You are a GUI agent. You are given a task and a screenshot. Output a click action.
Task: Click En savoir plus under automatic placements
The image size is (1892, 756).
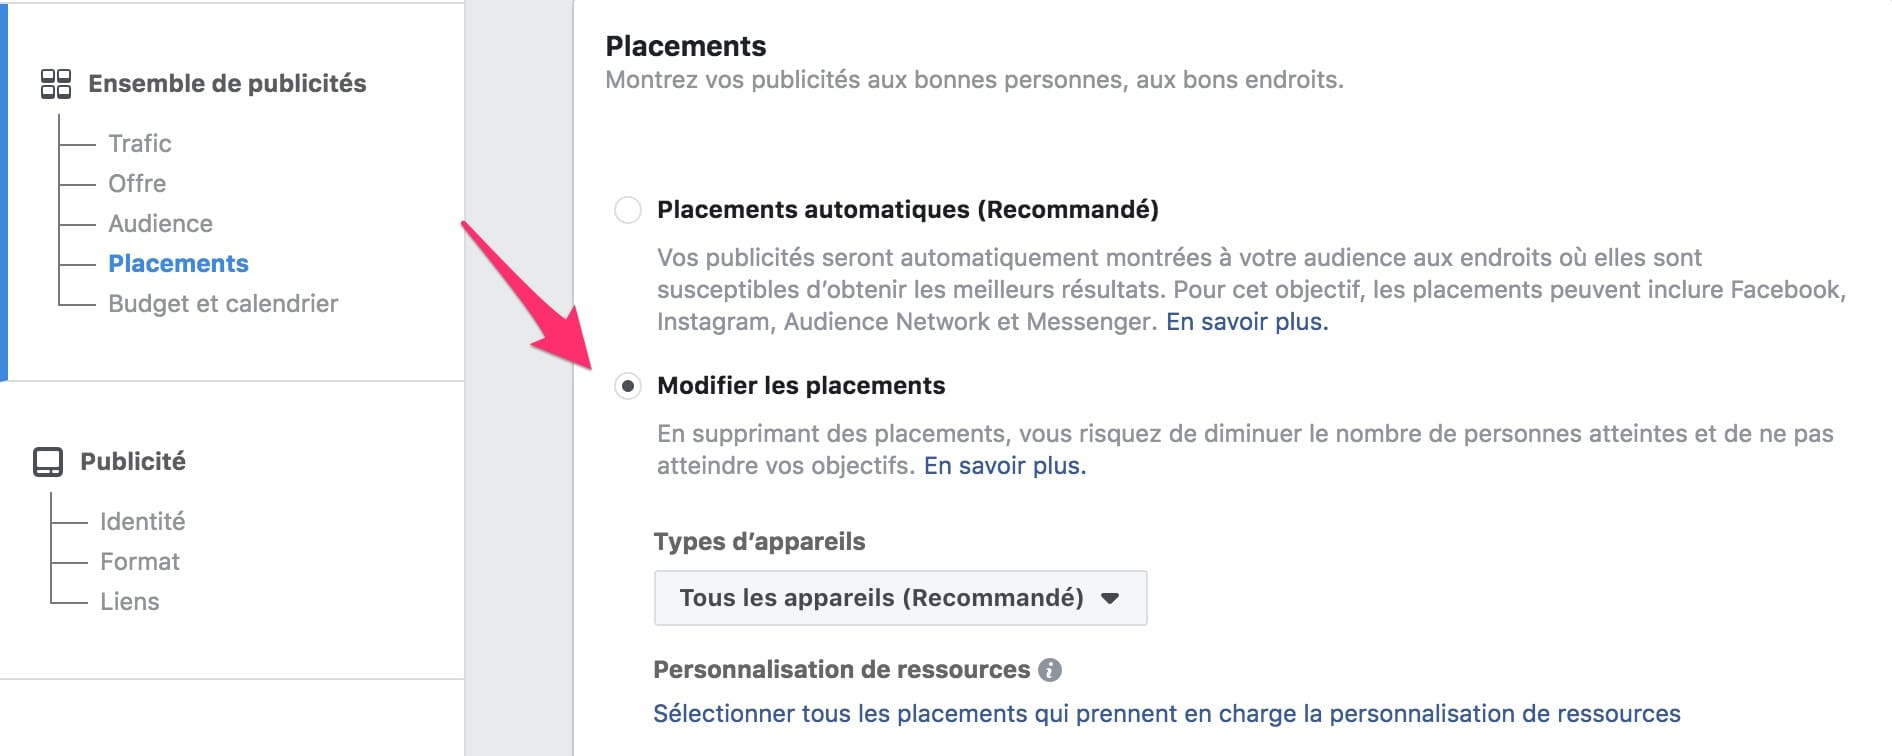(1247, 322)
